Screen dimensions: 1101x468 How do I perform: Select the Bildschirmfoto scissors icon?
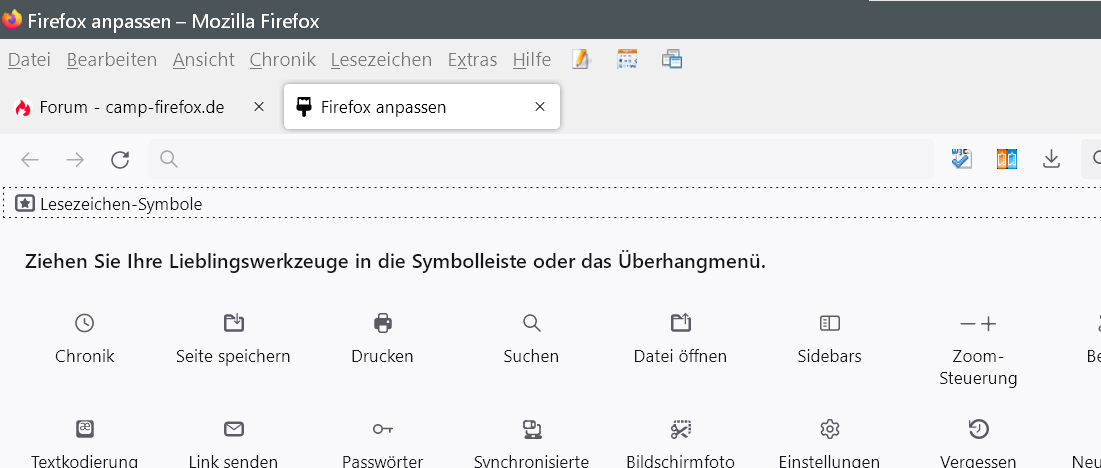click(680, 429)
